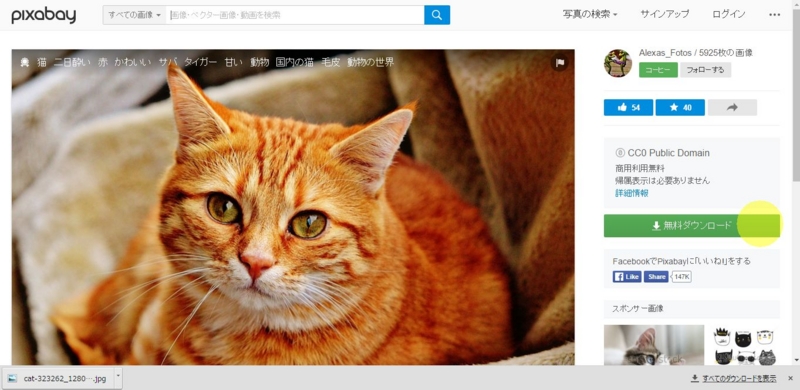Image resolution: width=800 pixels, height=390 pixels.
Task: Select the サバ tag
Action: click(x=167, y=62)
